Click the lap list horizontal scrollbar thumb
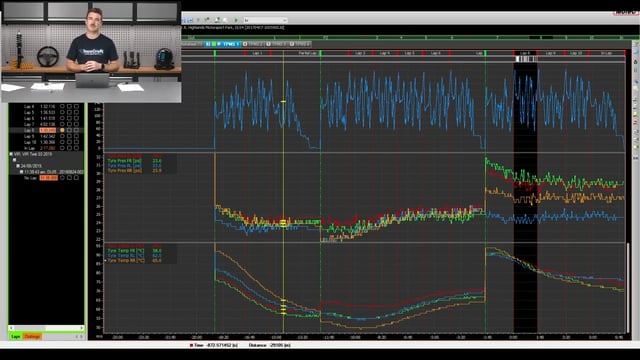 (x=29, y=328)
